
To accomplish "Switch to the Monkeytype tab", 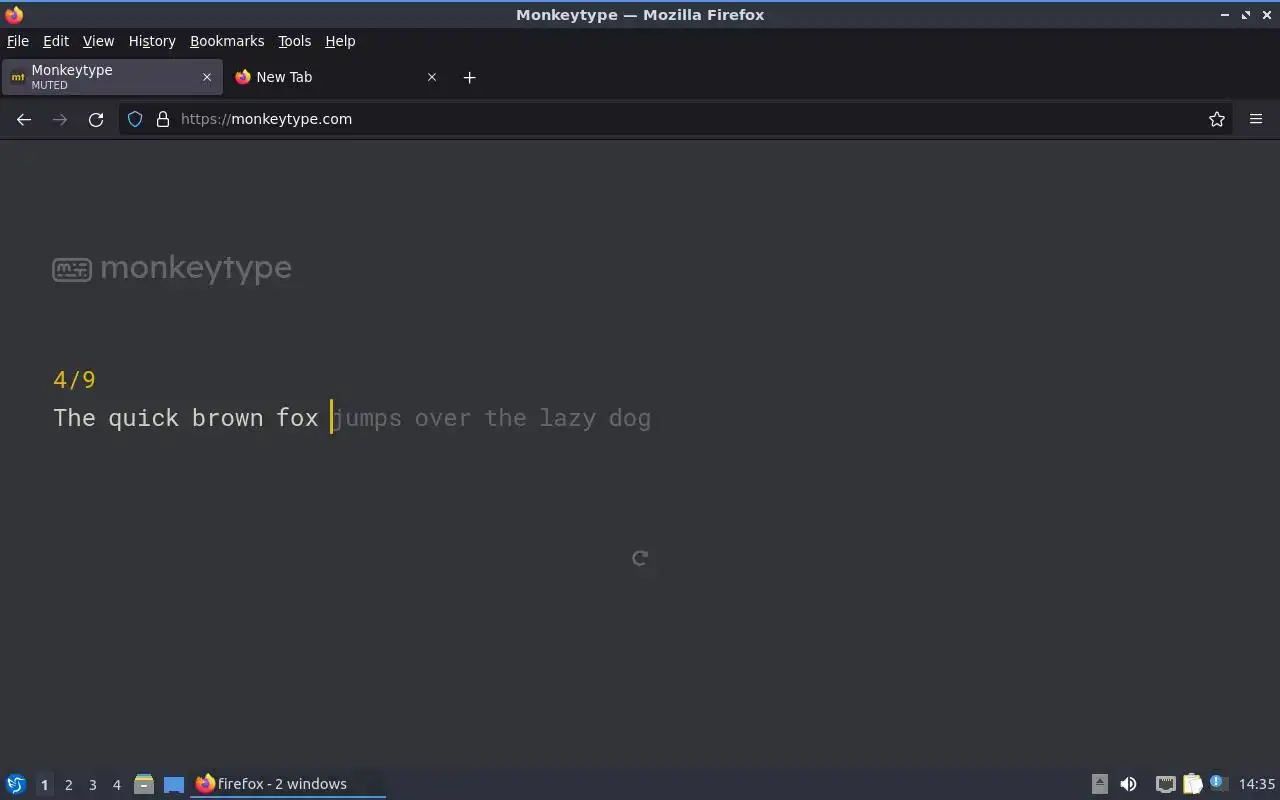I will 110,77.
